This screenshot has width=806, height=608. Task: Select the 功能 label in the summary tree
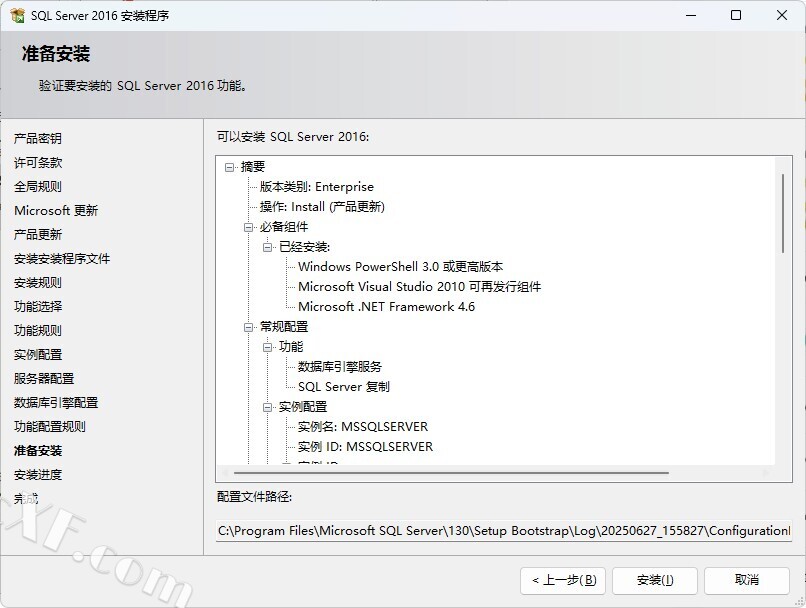291,347
